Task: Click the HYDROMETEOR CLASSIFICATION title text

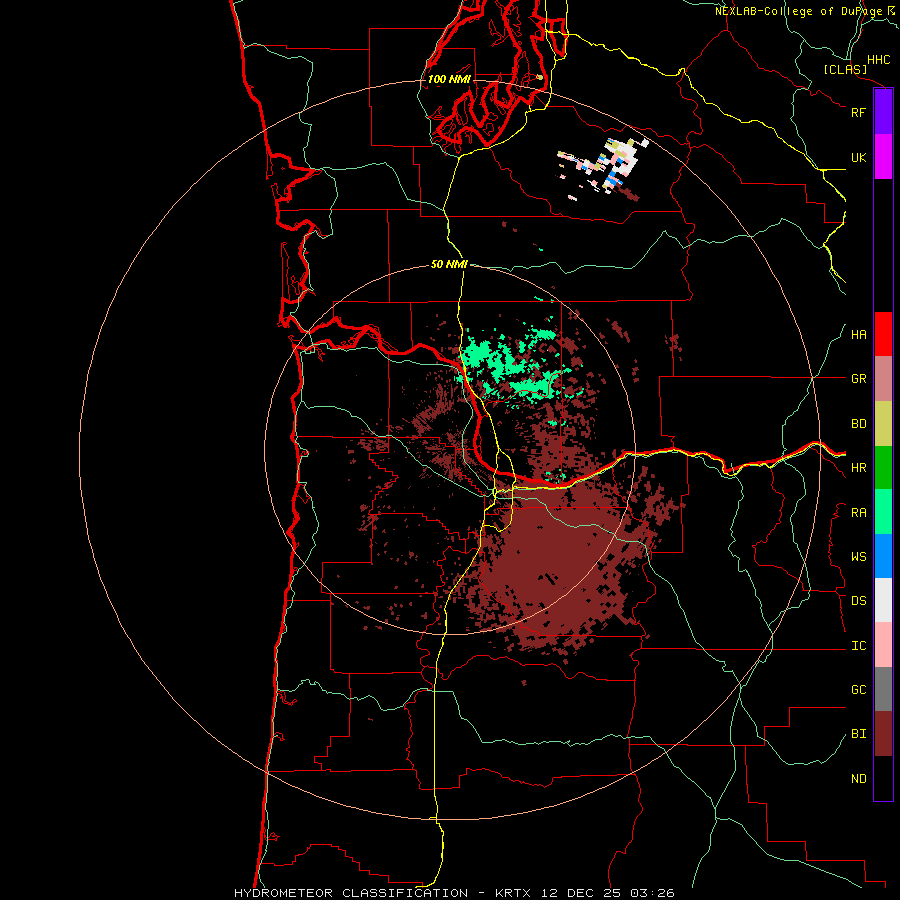Action: [351, 893]
